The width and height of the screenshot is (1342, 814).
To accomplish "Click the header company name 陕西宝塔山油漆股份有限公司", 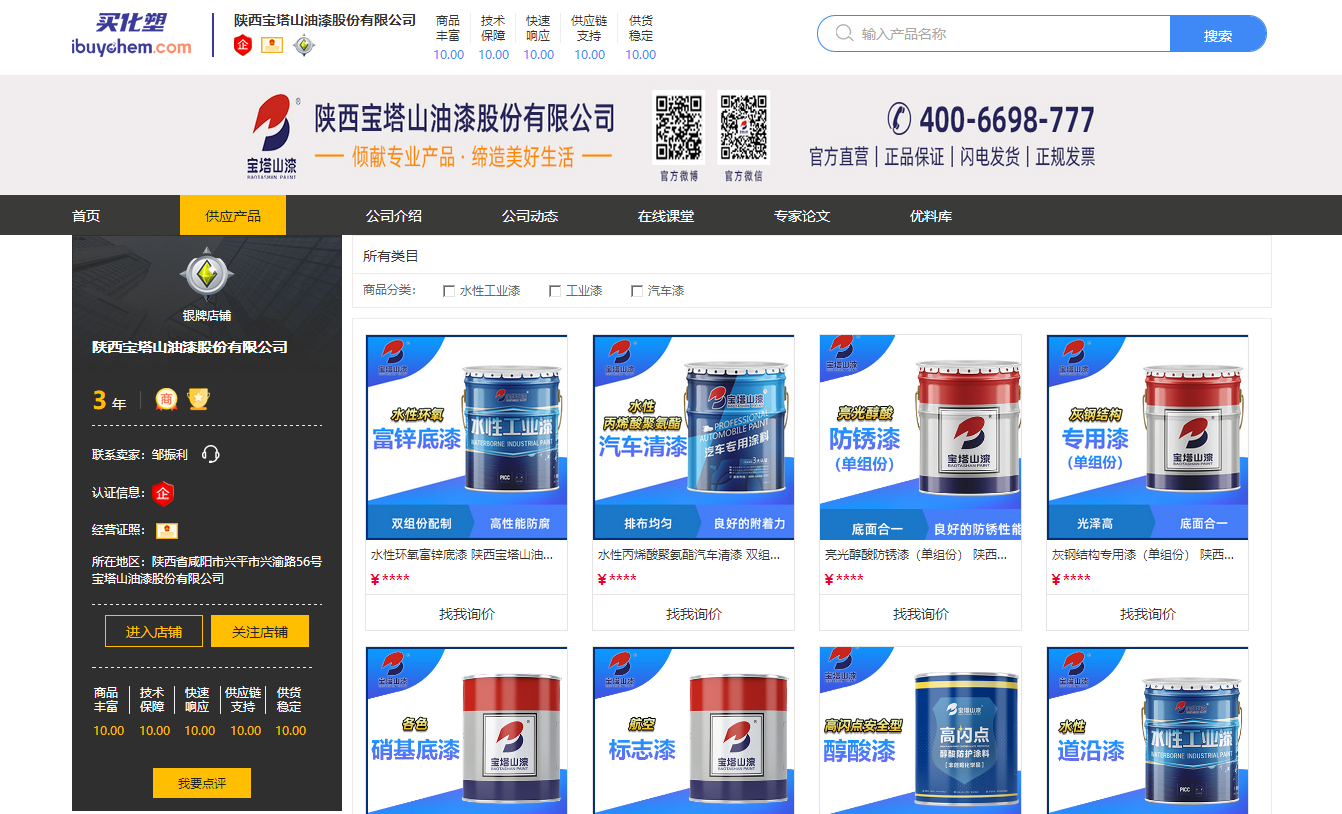I will tap(325, 20).
